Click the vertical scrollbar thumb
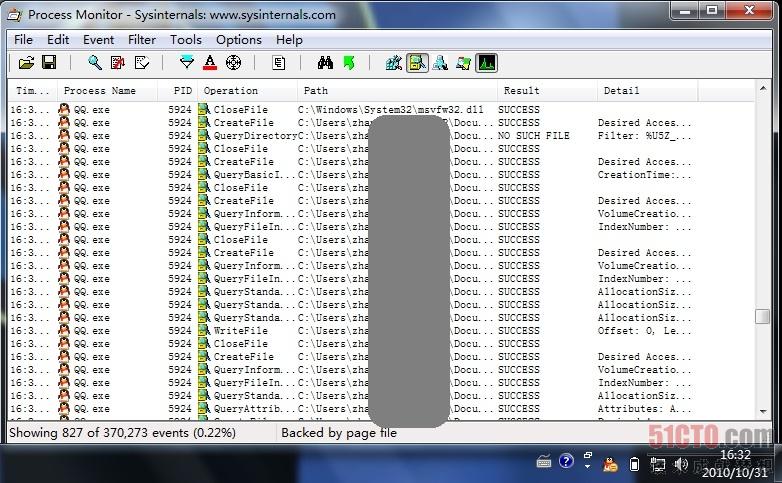Screen dimensions: 782x483 point(763,316)
